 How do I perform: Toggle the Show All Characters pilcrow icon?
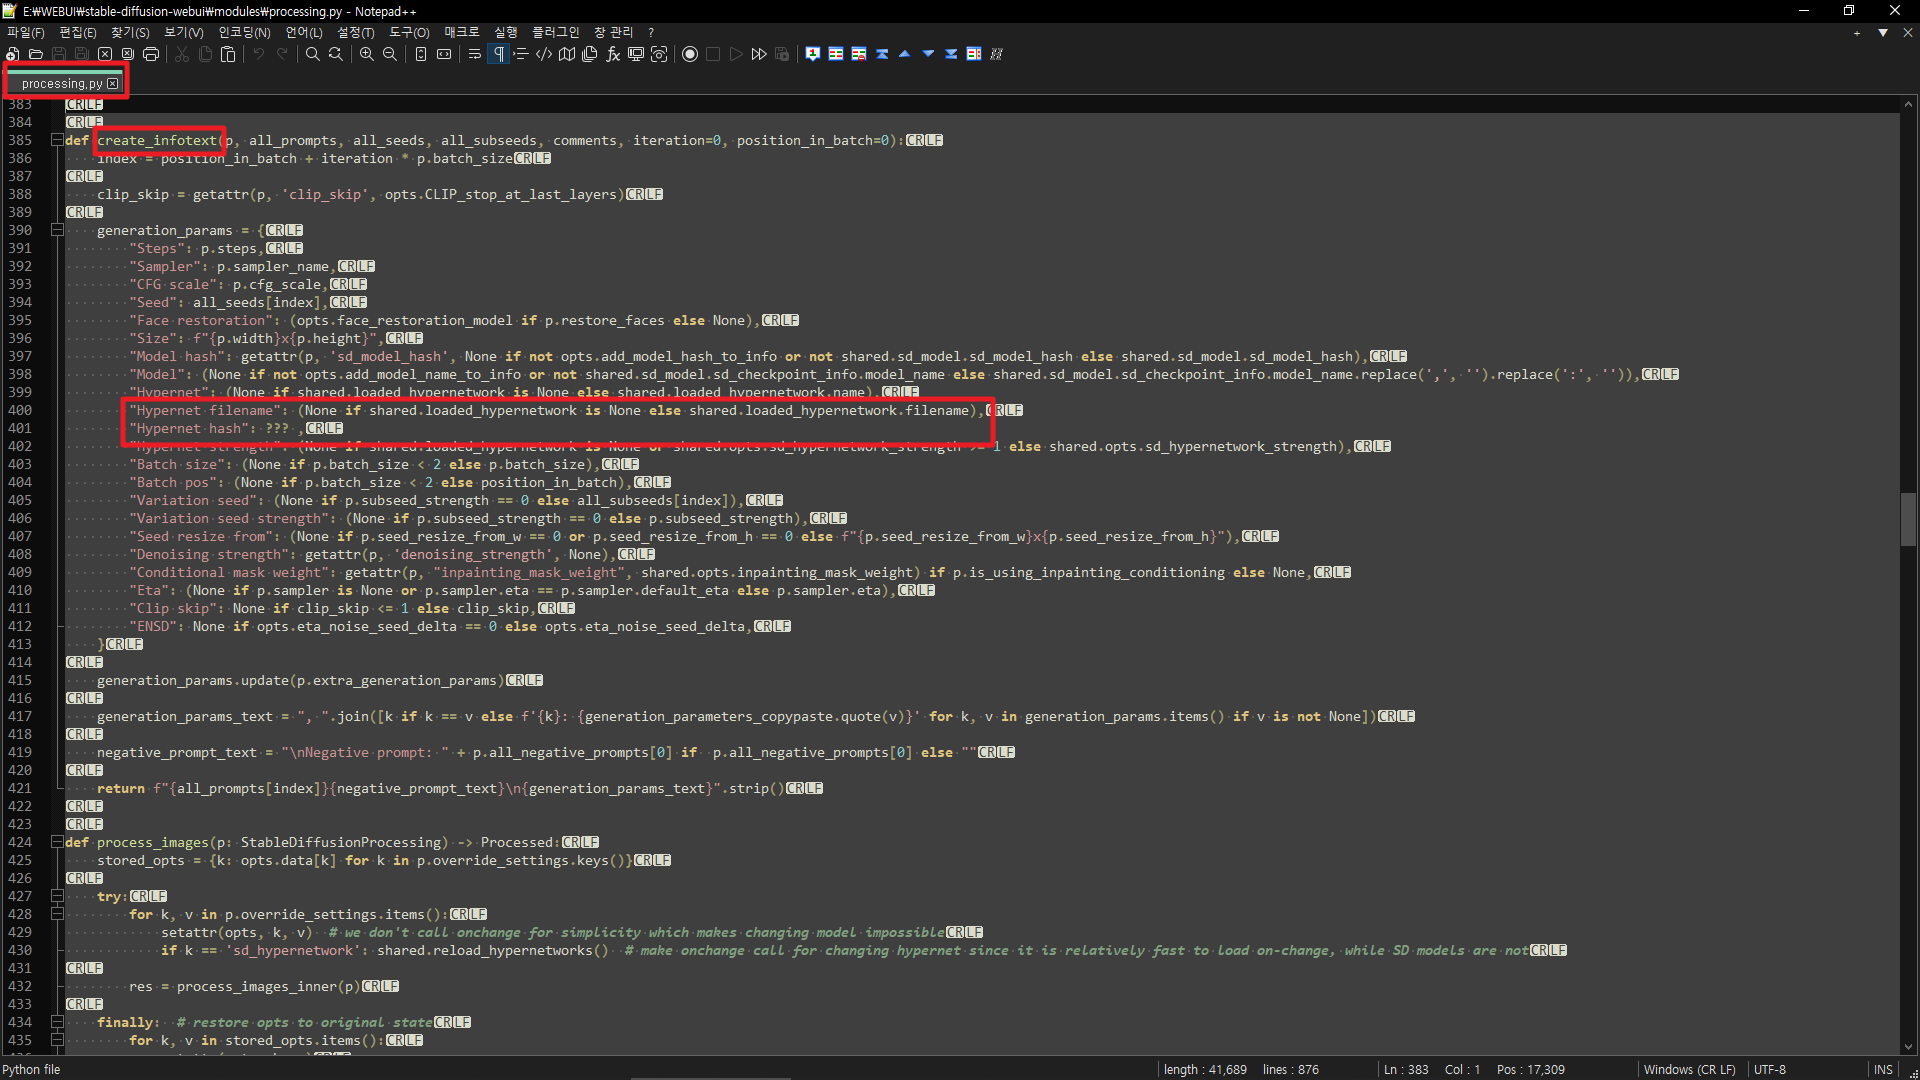point(498,54)
